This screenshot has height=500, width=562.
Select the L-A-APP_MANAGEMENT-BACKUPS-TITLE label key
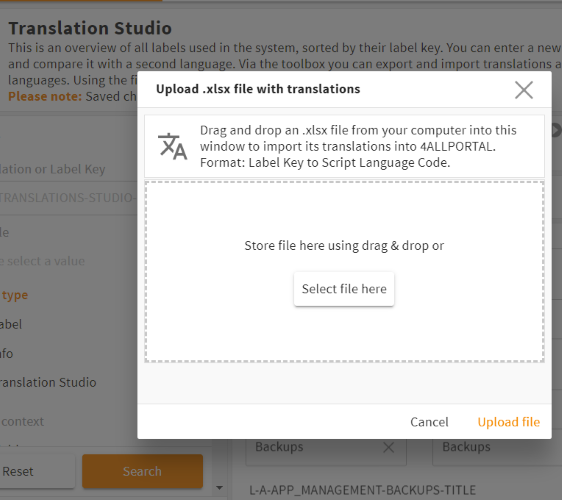point(362,490)
